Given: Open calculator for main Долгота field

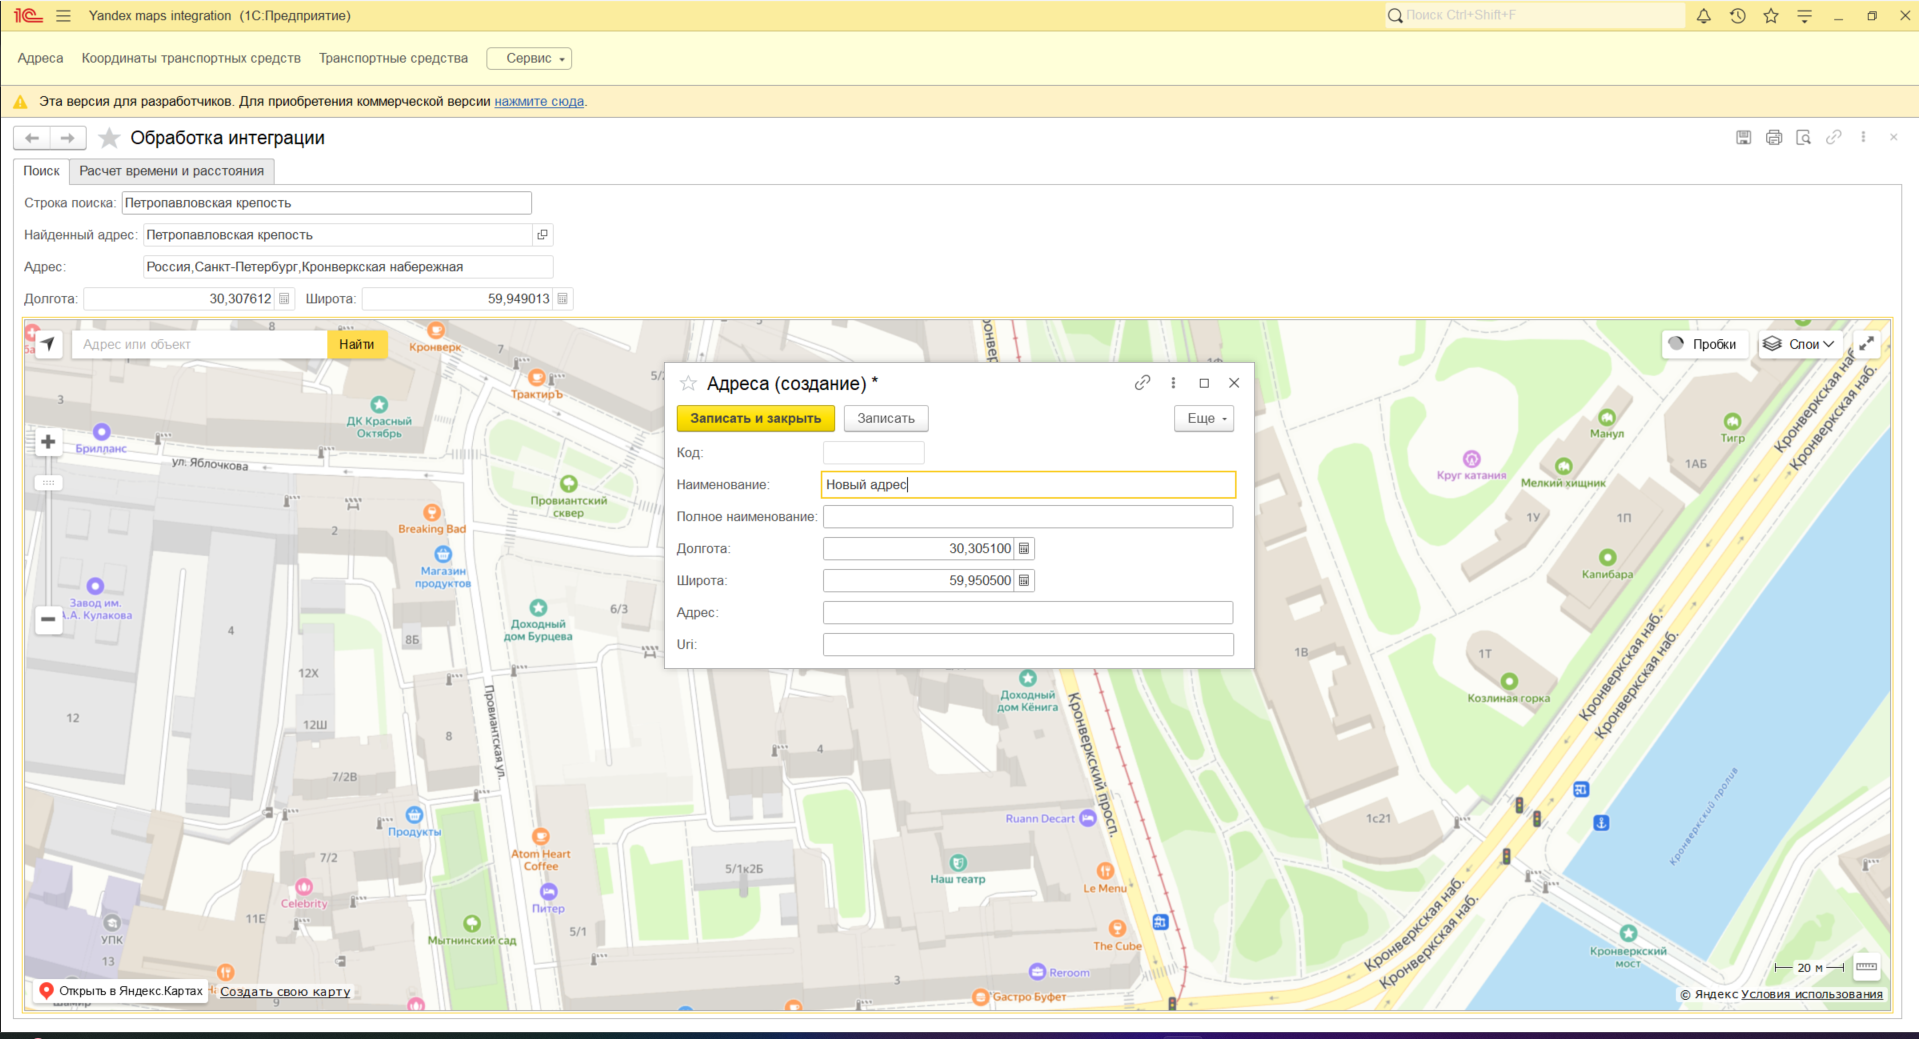Looking at the screenshot, I should point(284,299).
